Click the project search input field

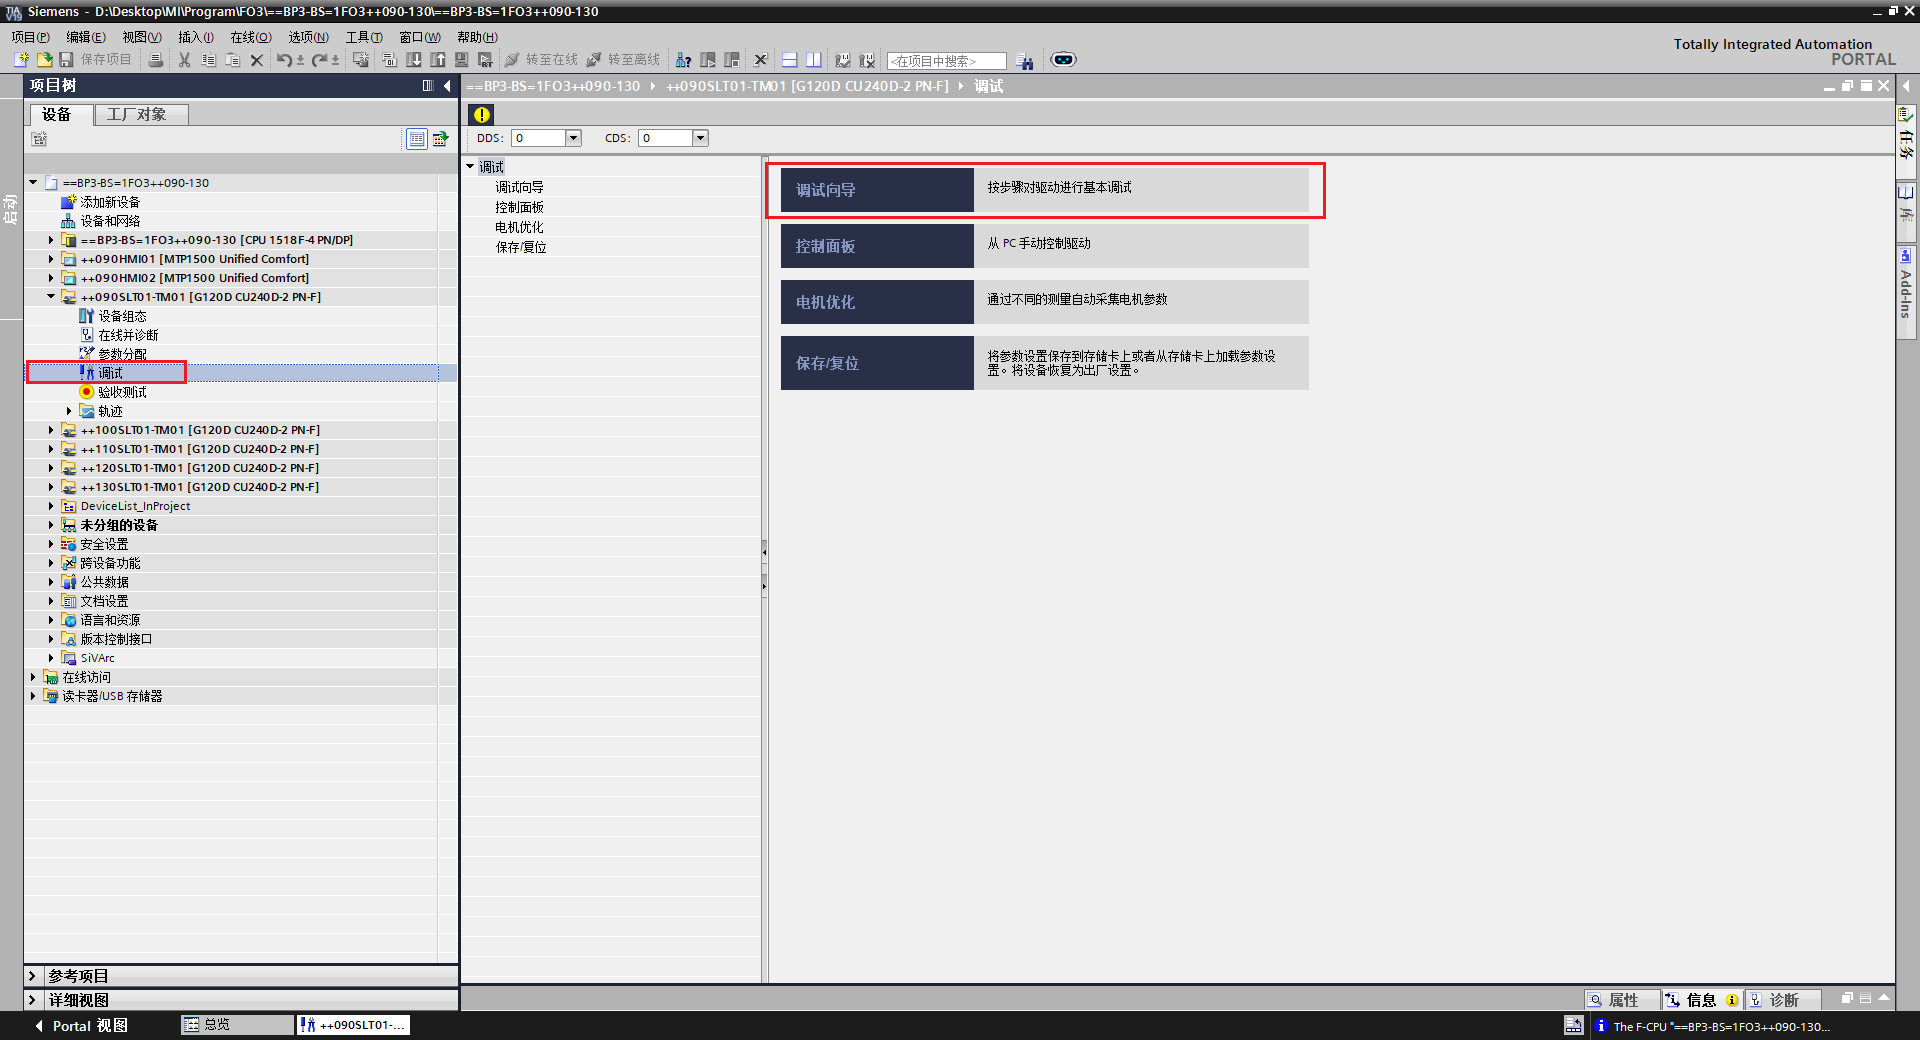(x=945, y=61)
